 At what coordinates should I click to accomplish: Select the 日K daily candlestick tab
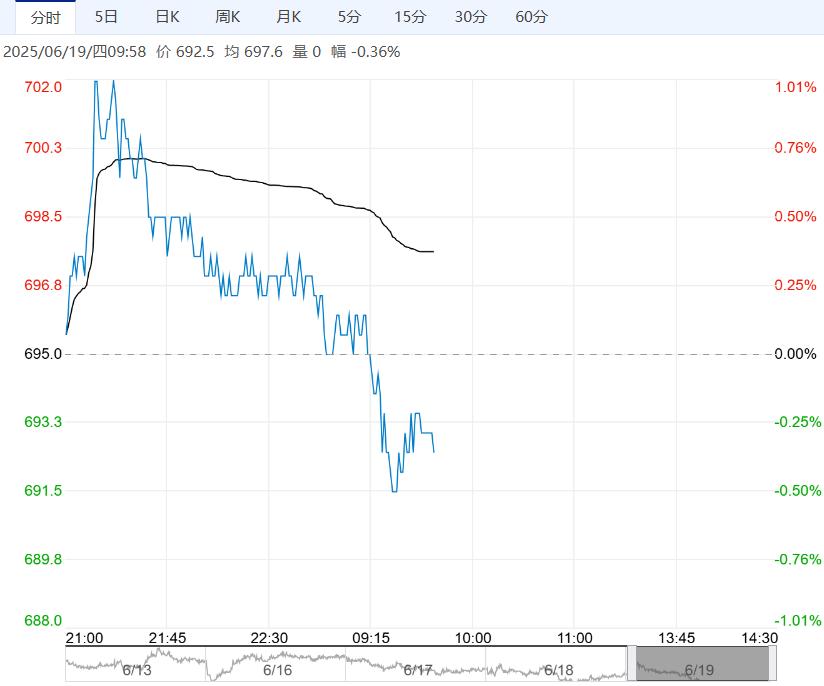pyautogui.click(x=168, y=17)
